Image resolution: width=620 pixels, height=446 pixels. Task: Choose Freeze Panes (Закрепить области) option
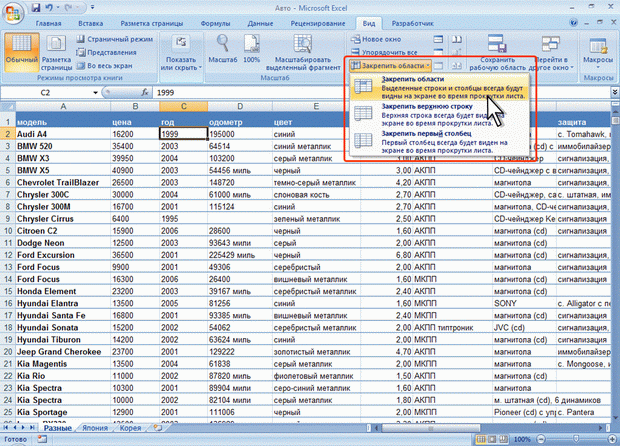tap(440, 87)
